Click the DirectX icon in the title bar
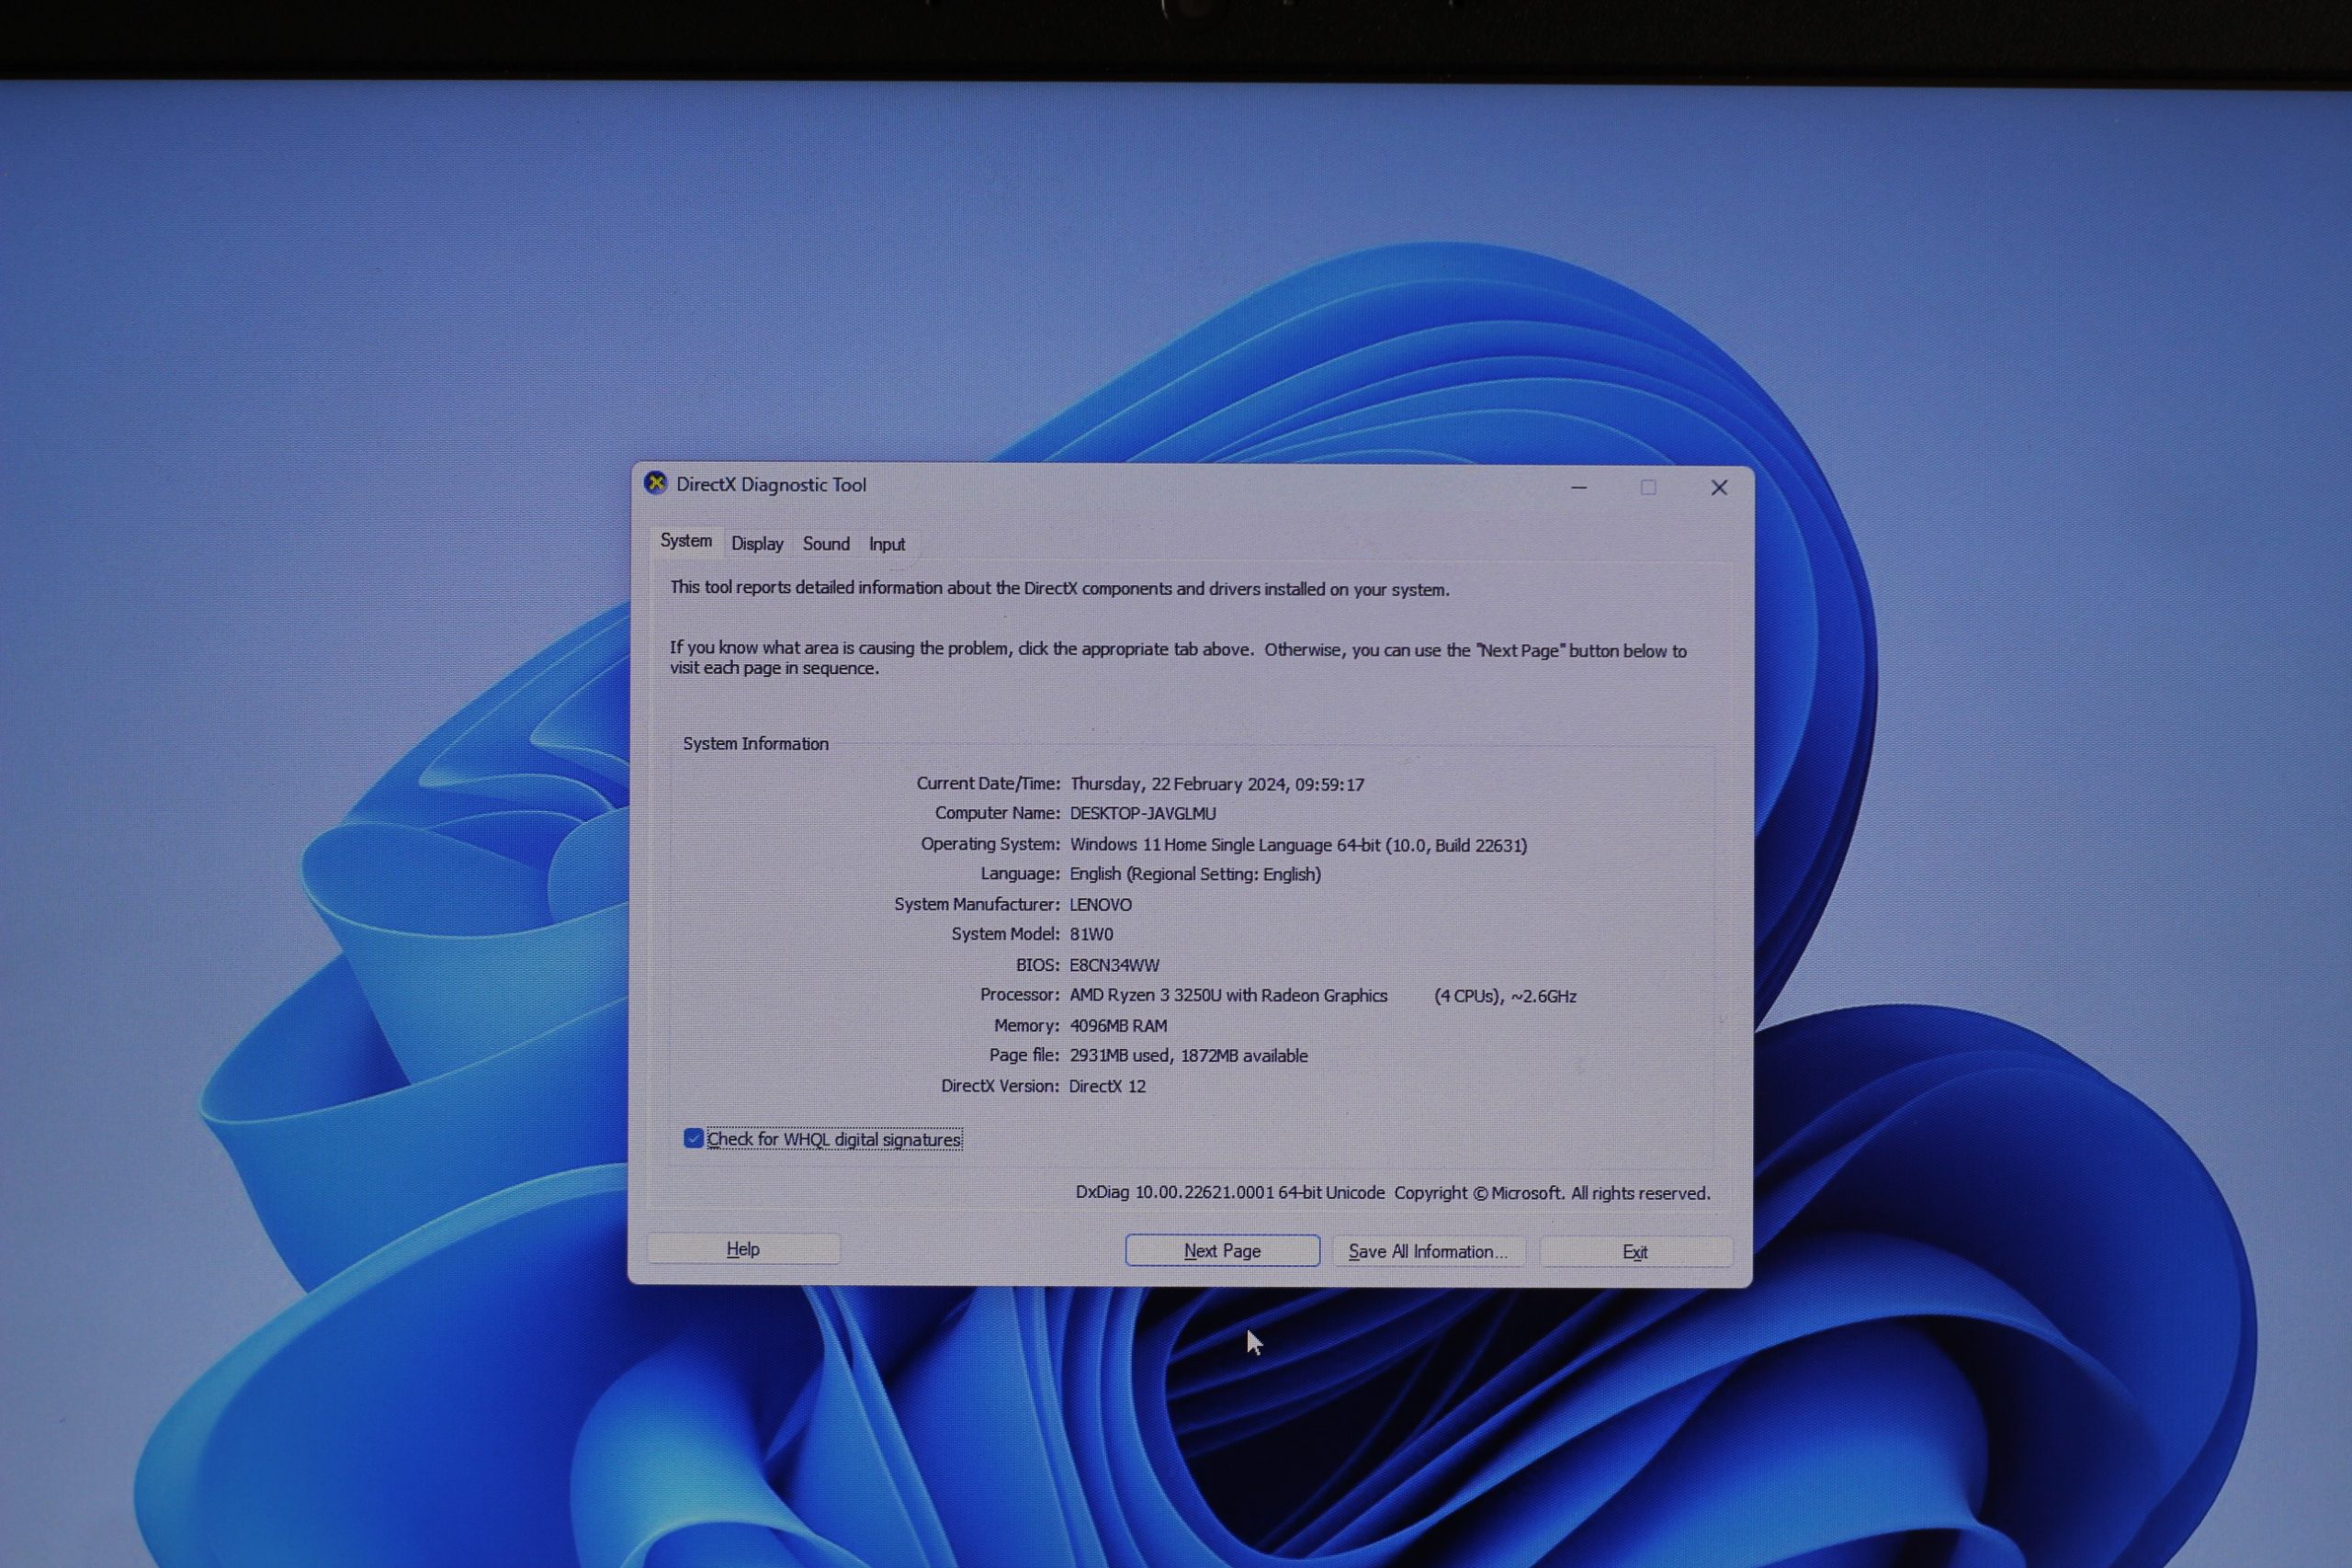Screen dimensions: 2352x1568 pos(655,484)
